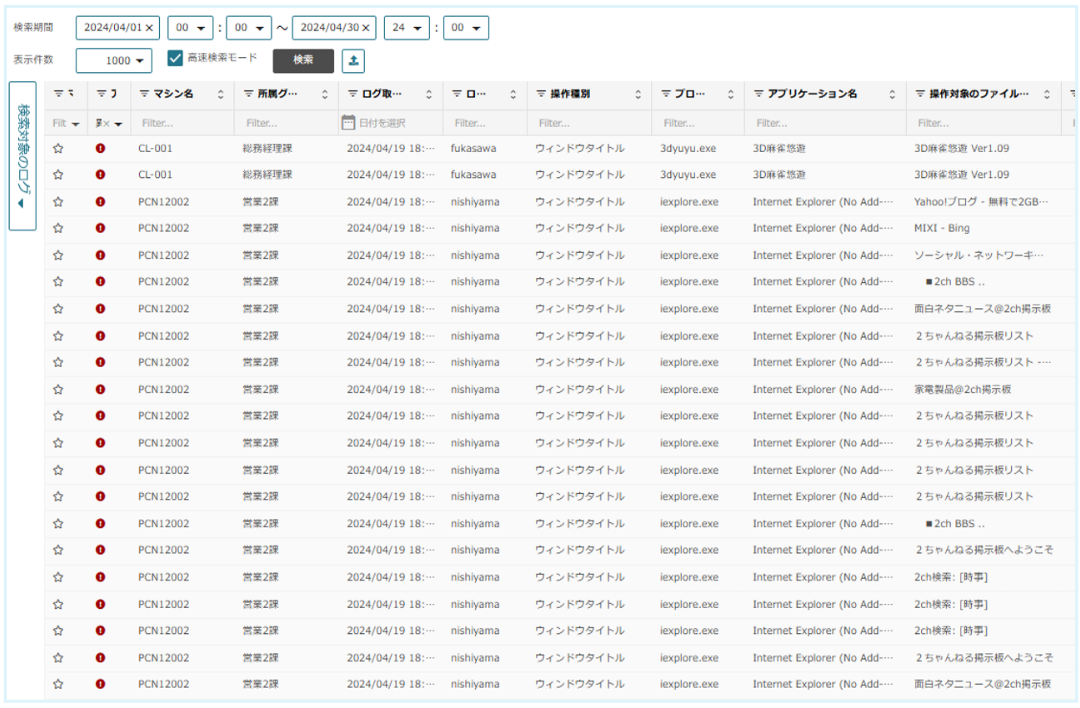Viewport: 1080px width, 708px height.
Task: Sort by プロ… using its sort arrows
Action: [x=731, y=94]
